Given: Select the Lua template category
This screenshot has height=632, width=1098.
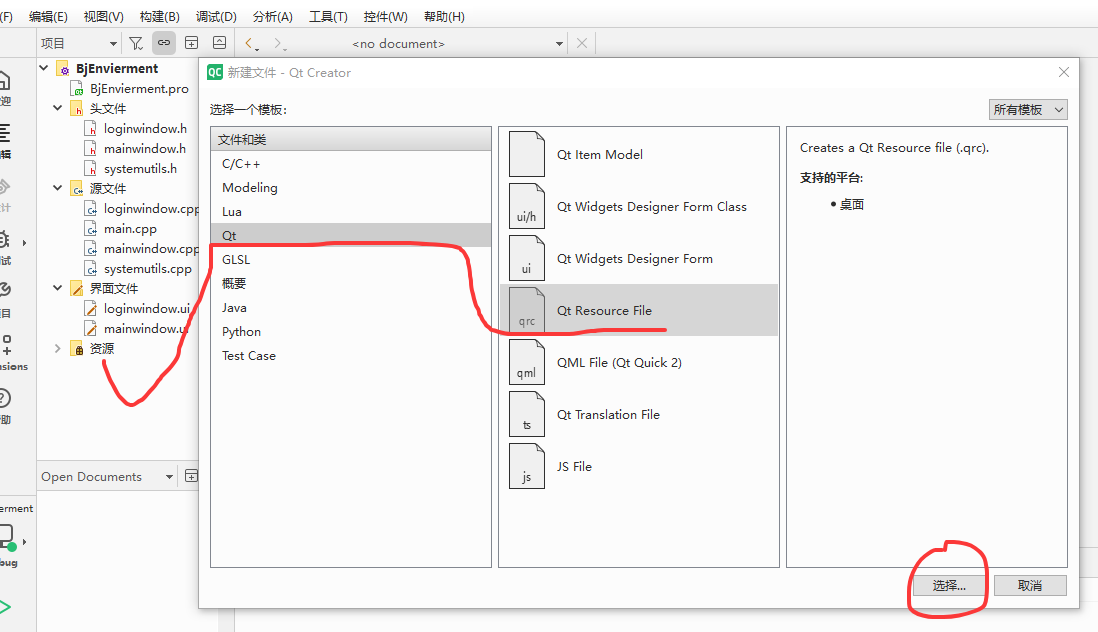Looking at the screenshot, I should pos(351,211).
